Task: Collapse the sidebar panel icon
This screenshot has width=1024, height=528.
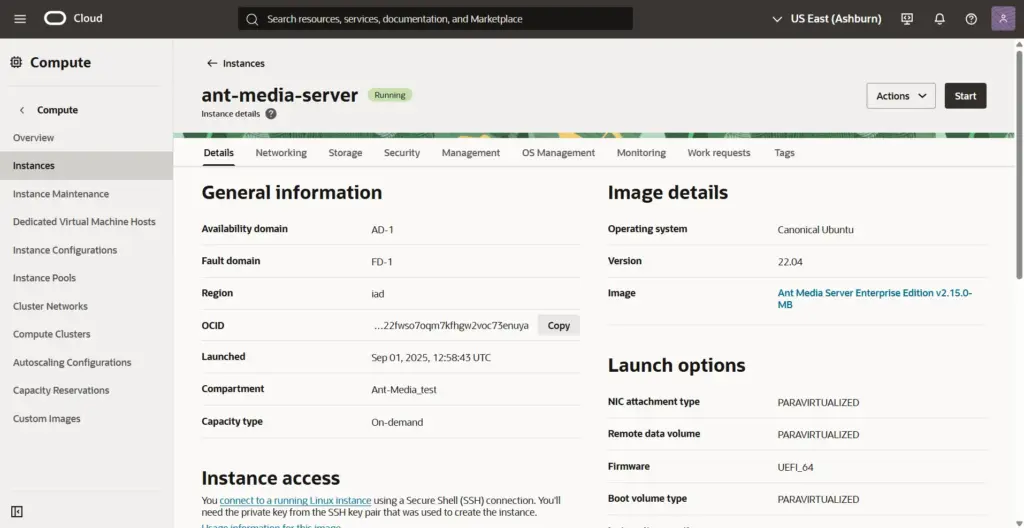Action: tap(17, 512)
